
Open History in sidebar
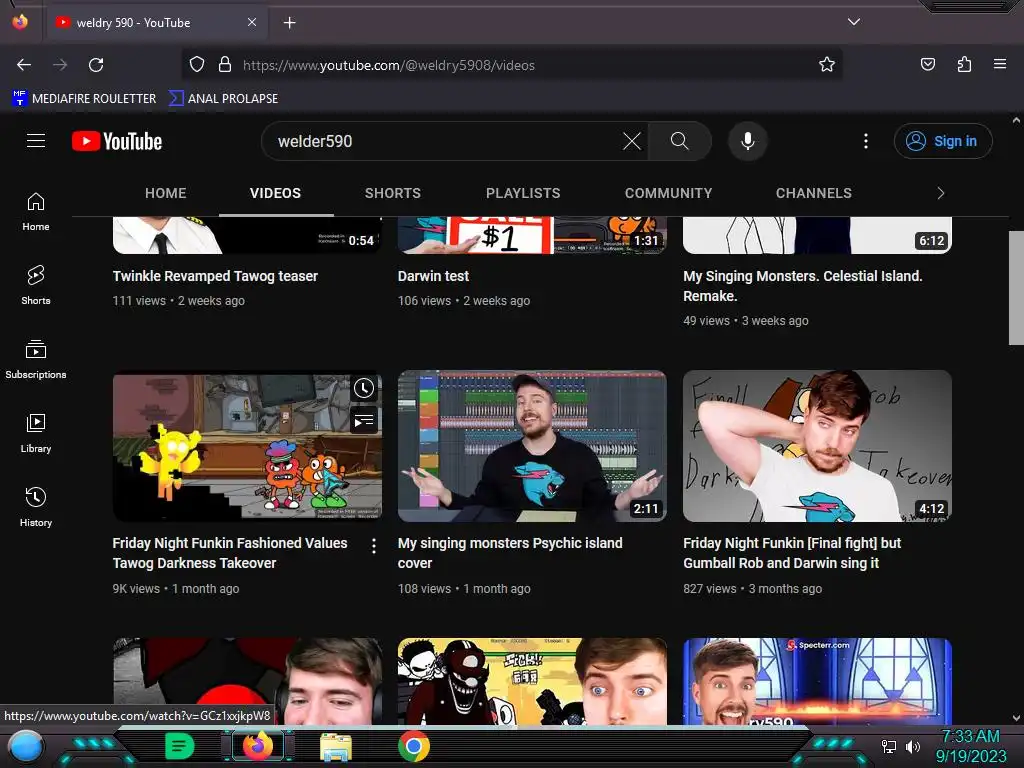pyautogui.click(x=36, y=507)
